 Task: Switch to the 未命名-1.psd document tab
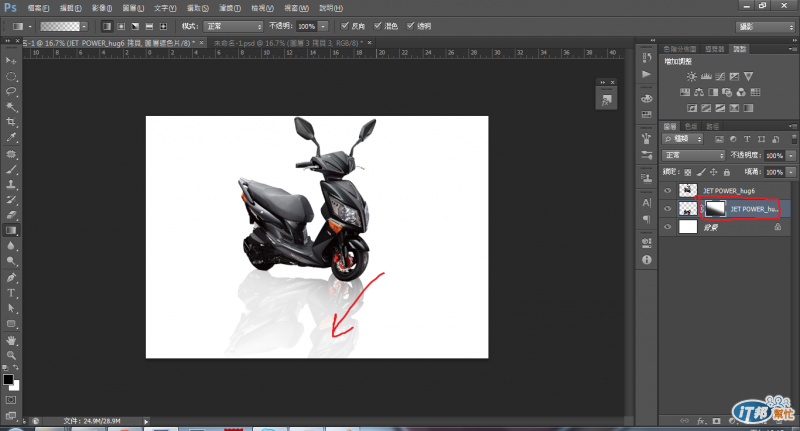tap(268, 44)
